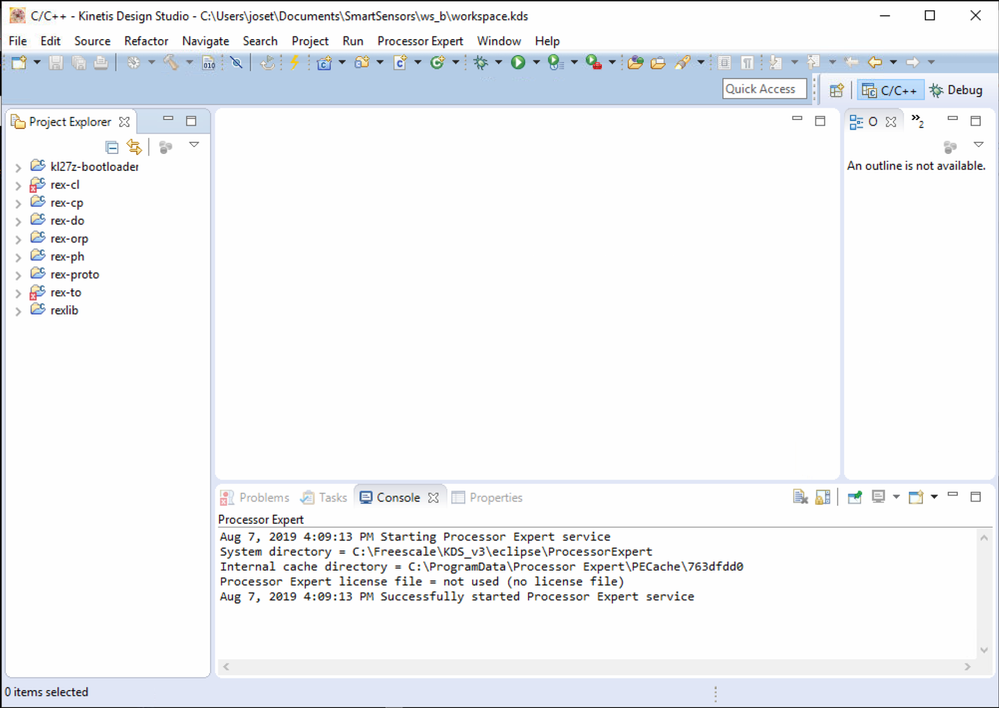Viewport: 999px width, 708px height.
Task: Open the Debug bug dropdown arrow
Action: click(x=498, y=62)
